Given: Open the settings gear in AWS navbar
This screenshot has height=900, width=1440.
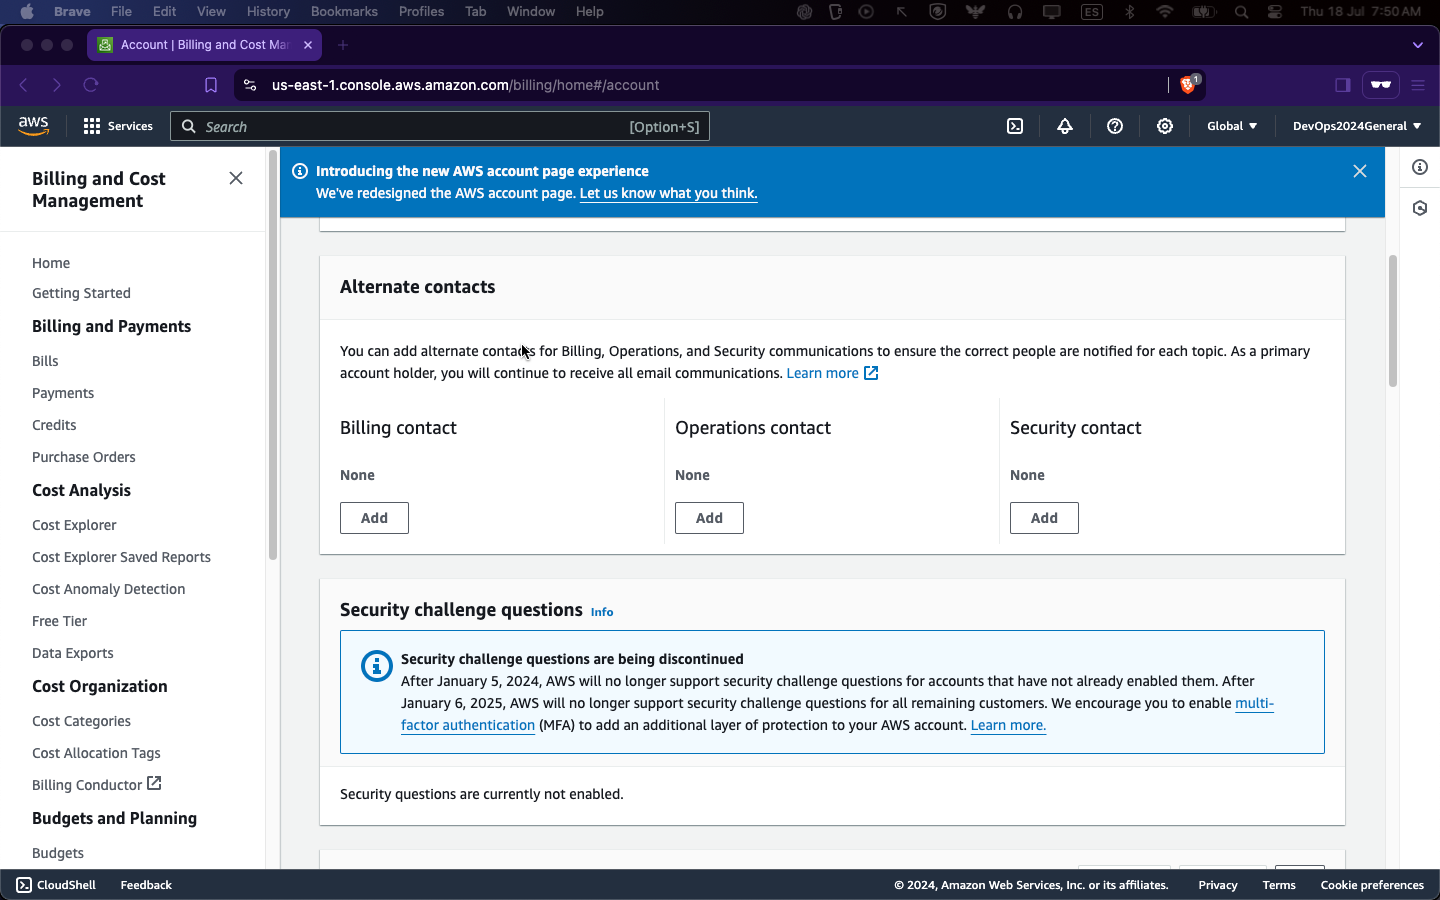Looking at the screenshot, I should 1165,126.
